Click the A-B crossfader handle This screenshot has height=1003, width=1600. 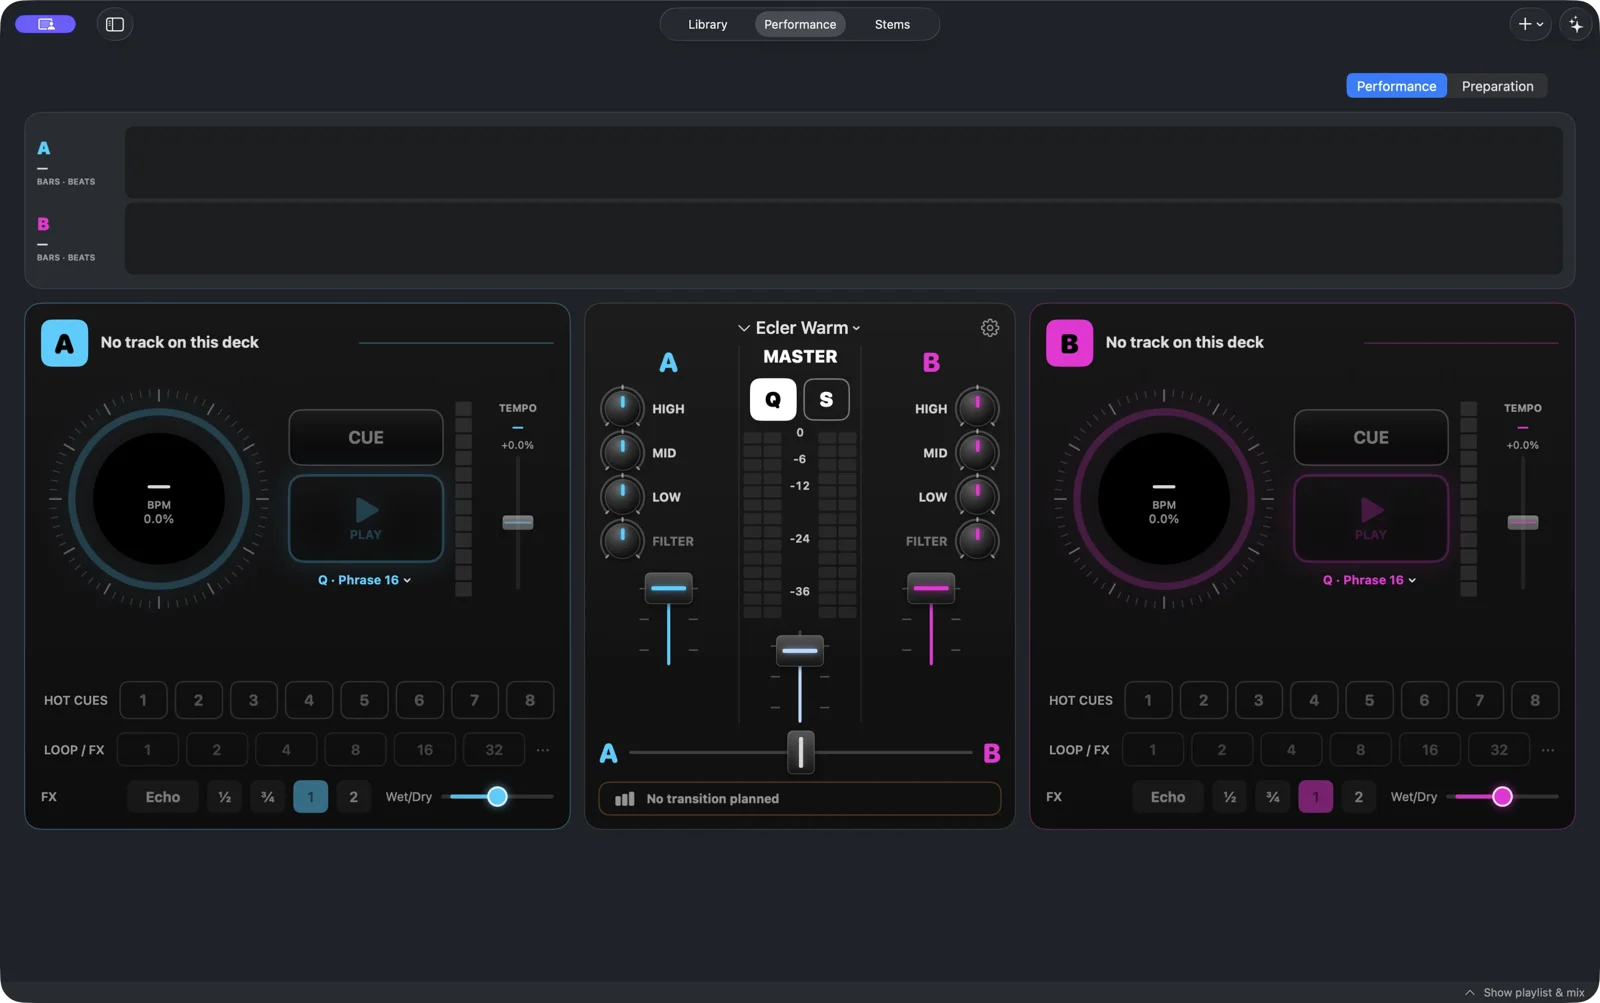(801, 753)
